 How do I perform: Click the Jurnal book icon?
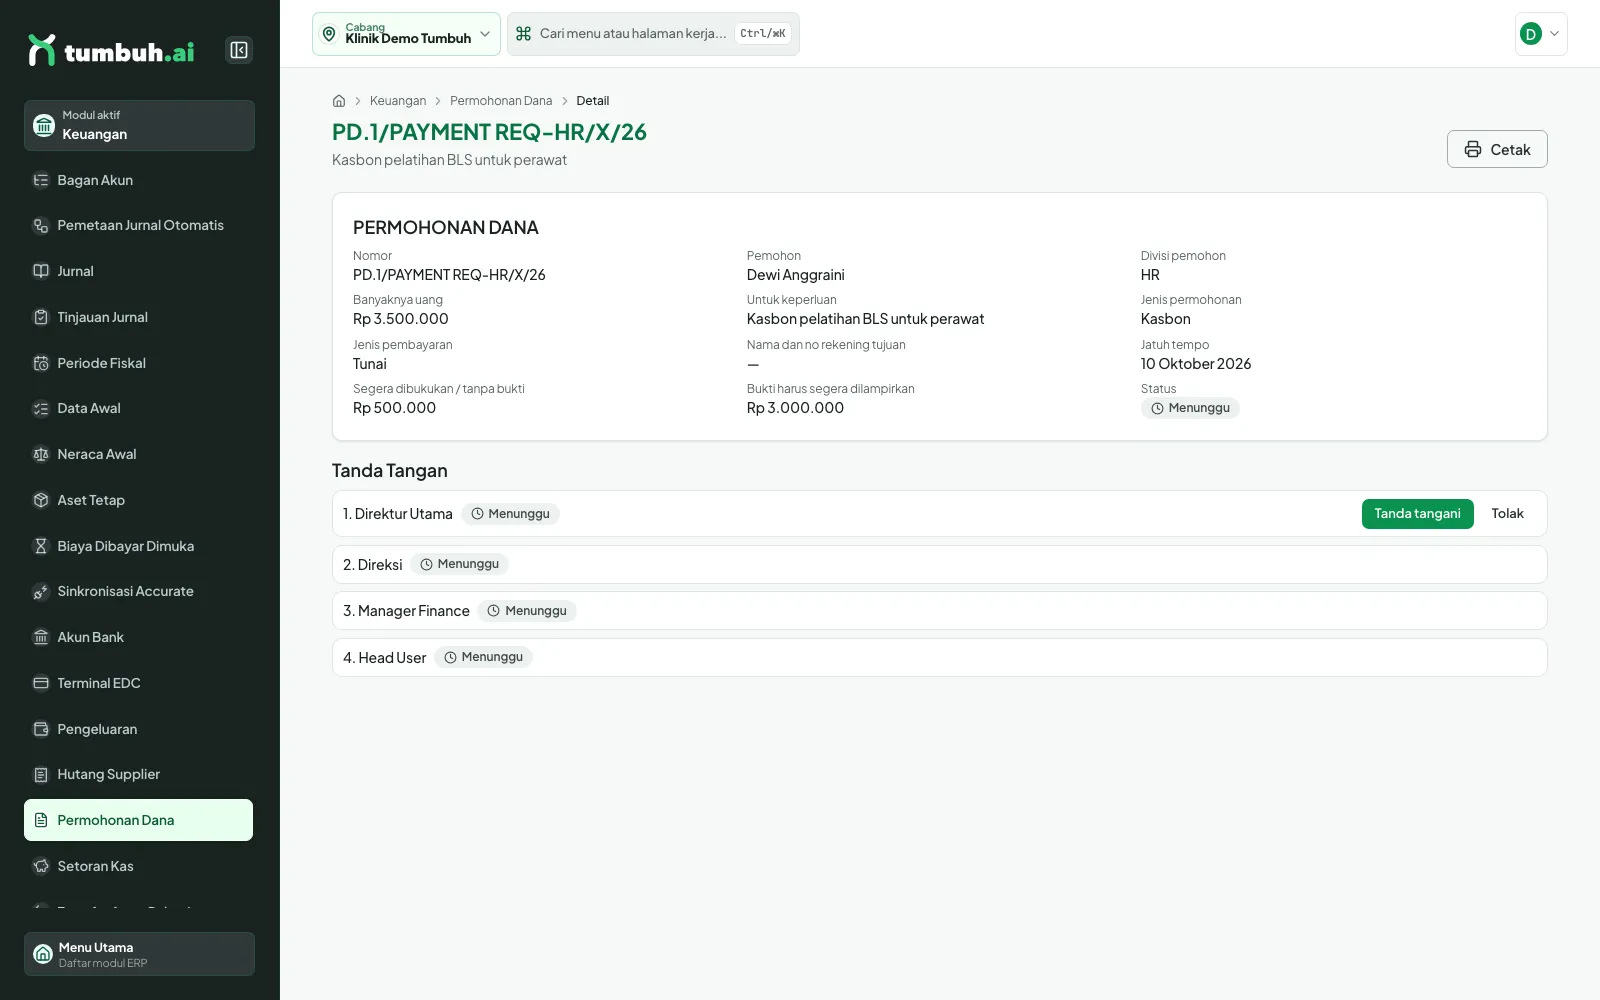[41, 271]
